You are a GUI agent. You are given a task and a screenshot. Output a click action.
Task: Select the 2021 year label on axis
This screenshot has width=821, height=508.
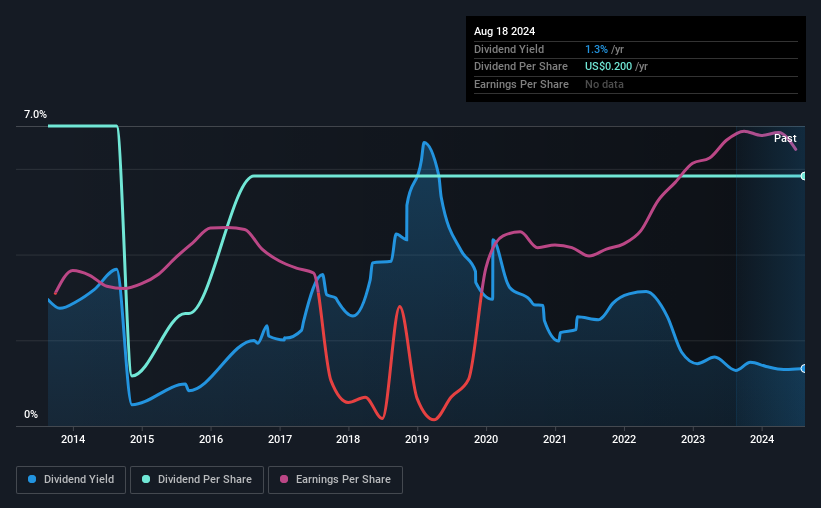tap(555, 438)
